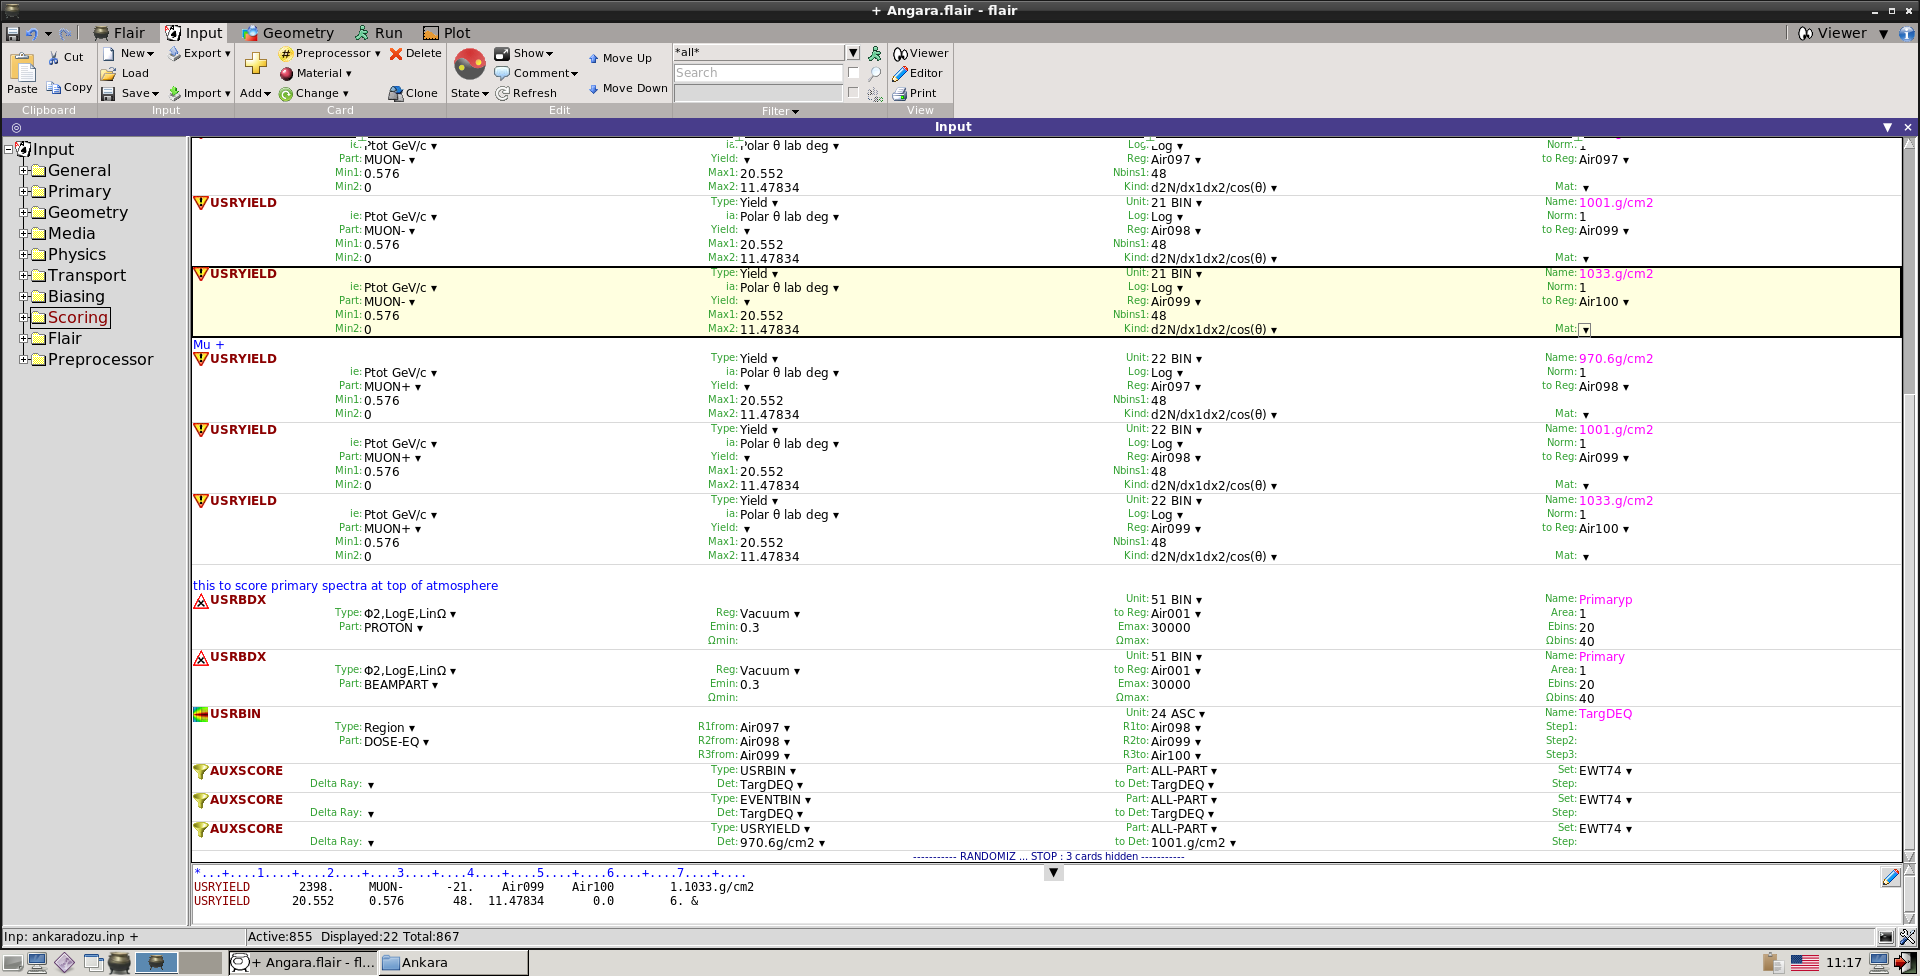
Task: Open the Material dropdown in Card group
Action: click(316, 74)
